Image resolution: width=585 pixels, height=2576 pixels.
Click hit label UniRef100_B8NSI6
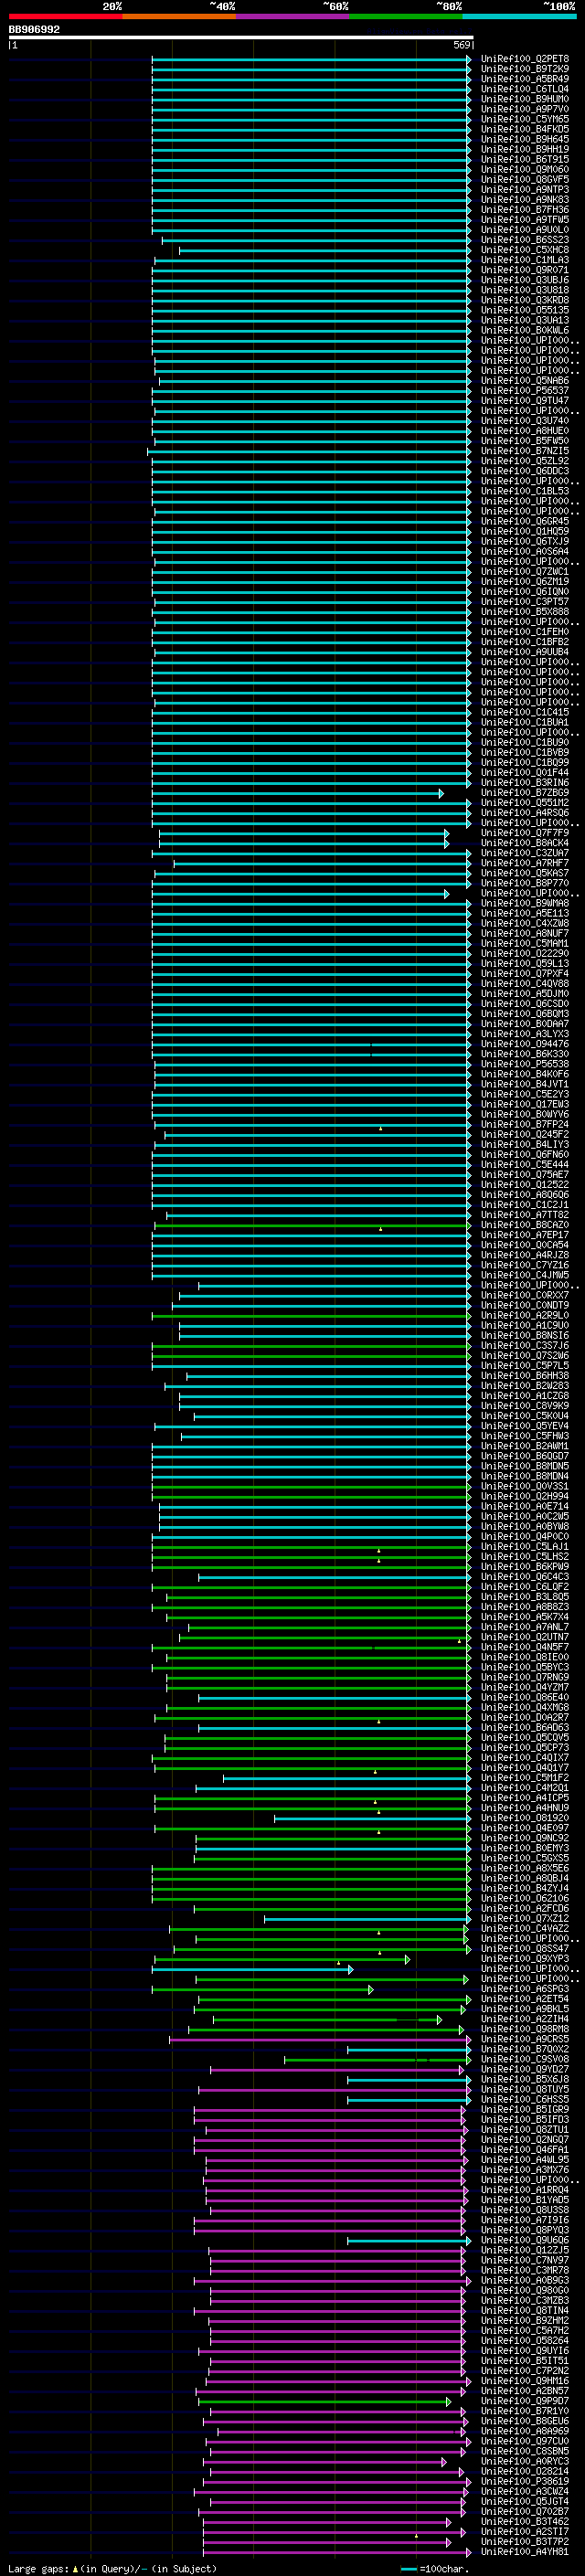tap(524, 1336)
